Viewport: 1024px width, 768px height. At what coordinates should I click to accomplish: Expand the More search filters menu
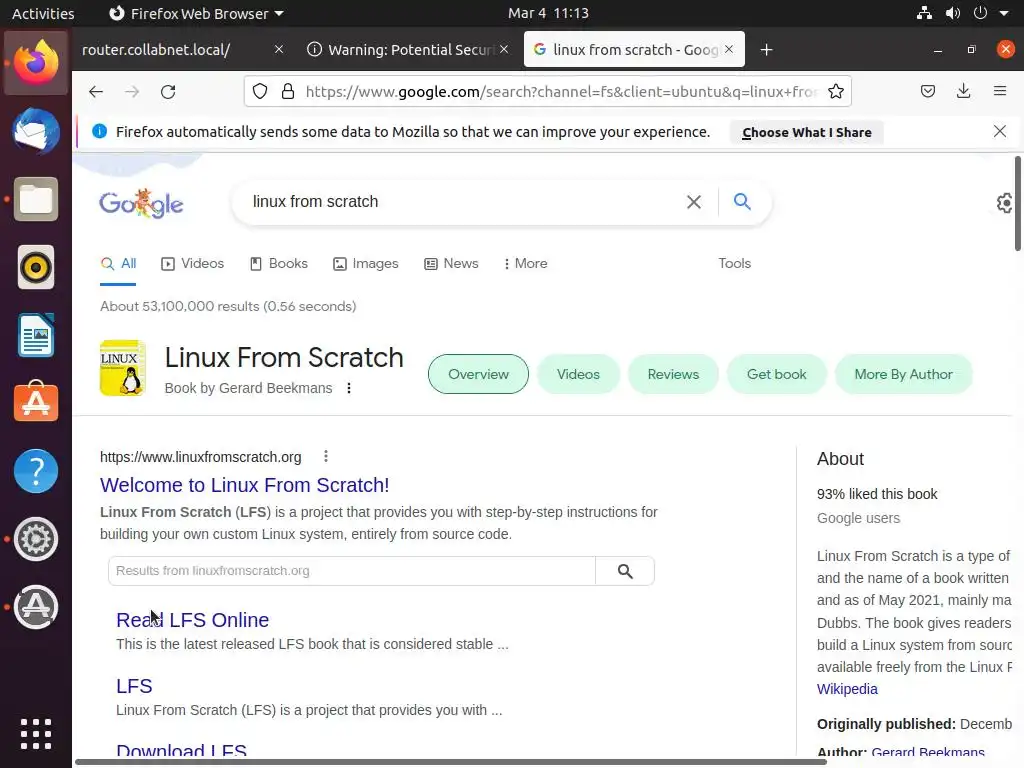pyautogui.click(x=526, y=263)
